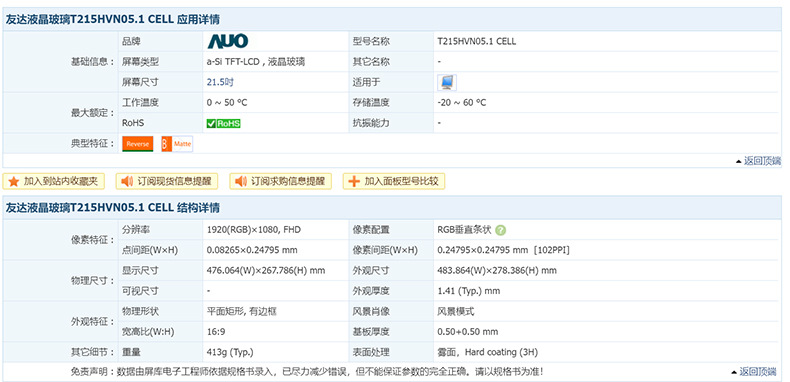Click the AUO brand logo
Viewport: 790px width, 382px height.
[228, 41]
